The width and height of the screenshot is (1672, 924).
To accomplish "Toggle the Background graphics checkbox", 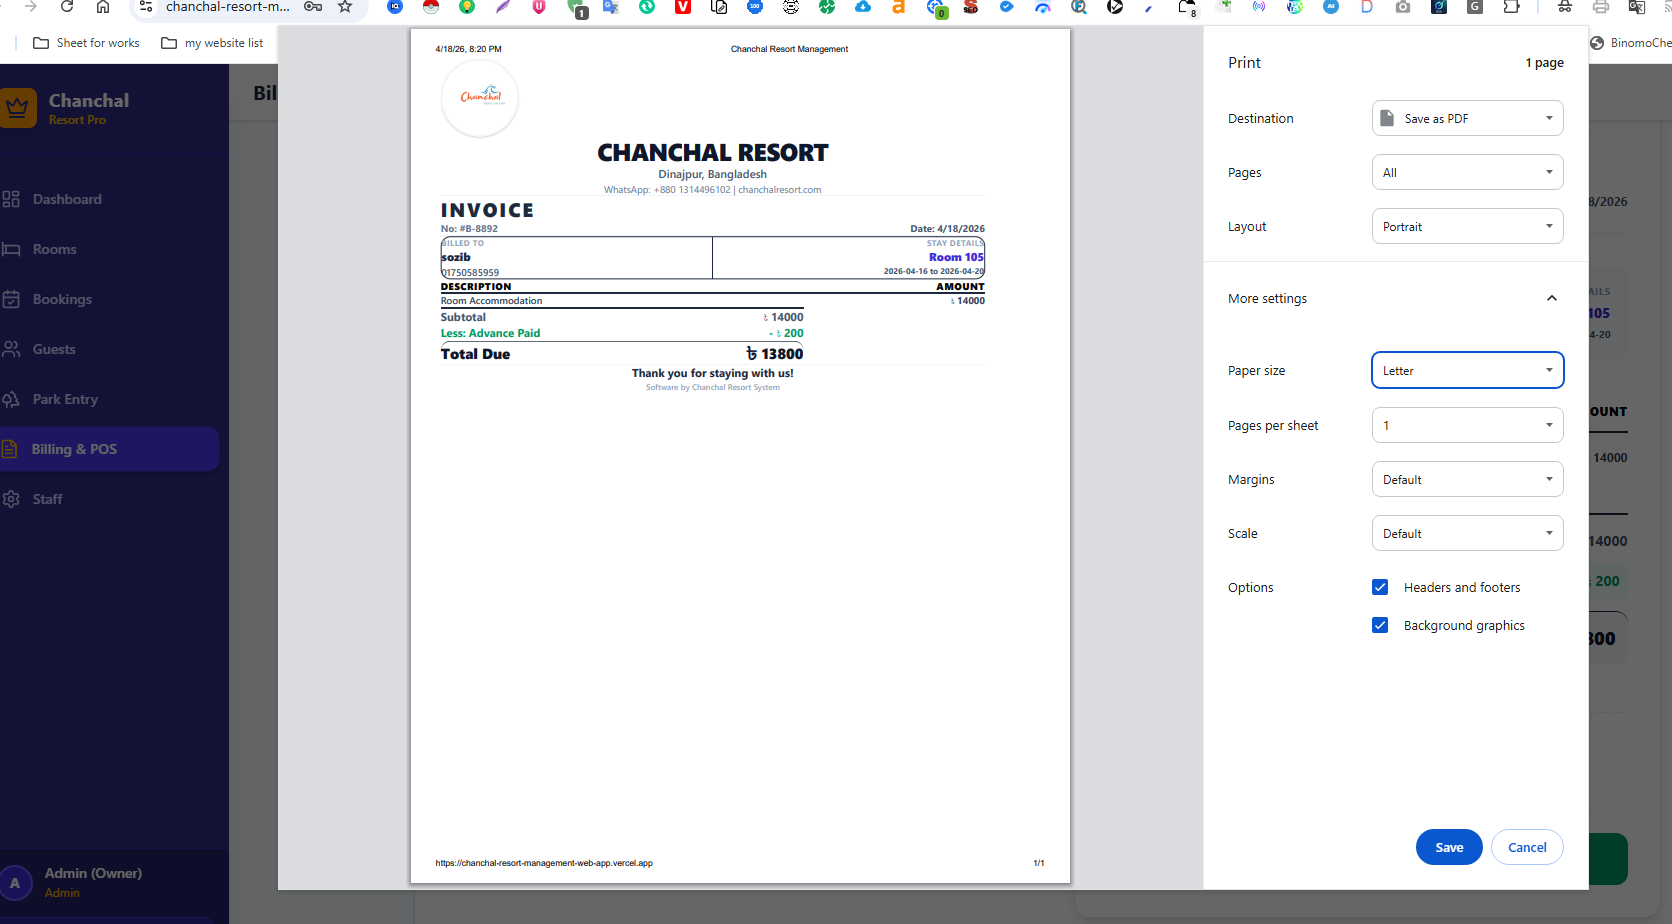I will [x=1380, y=625].
